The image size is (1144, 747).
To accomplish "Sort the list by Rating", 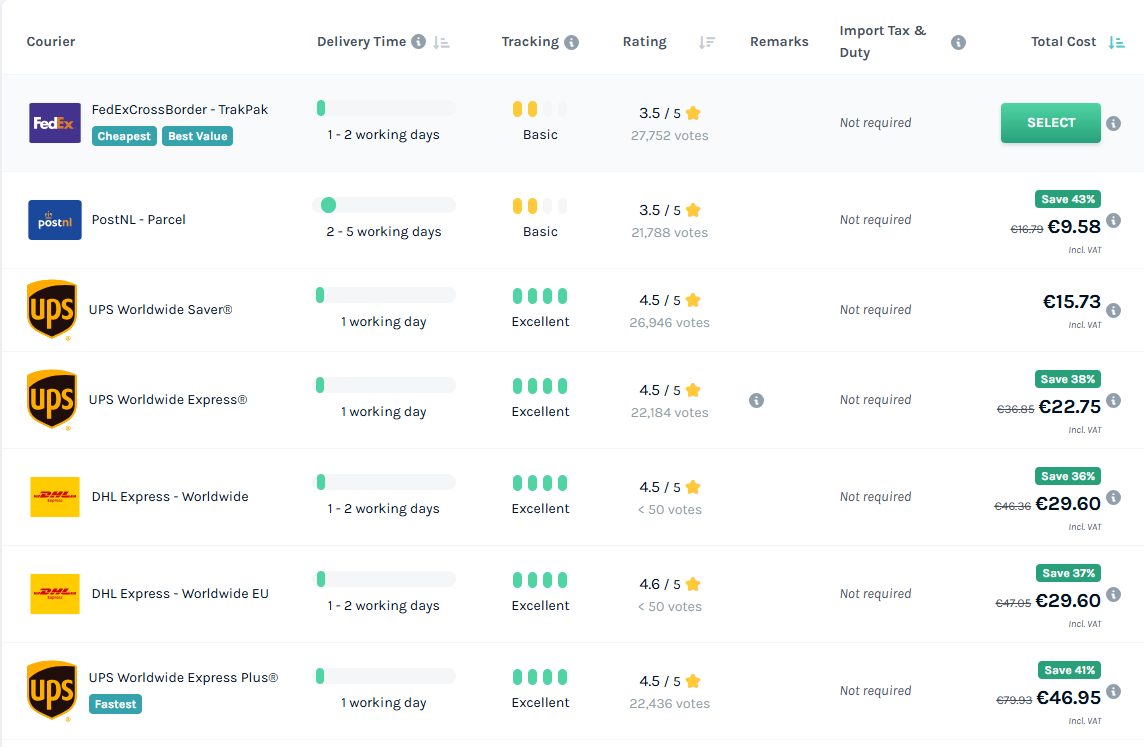I will 706,42.
